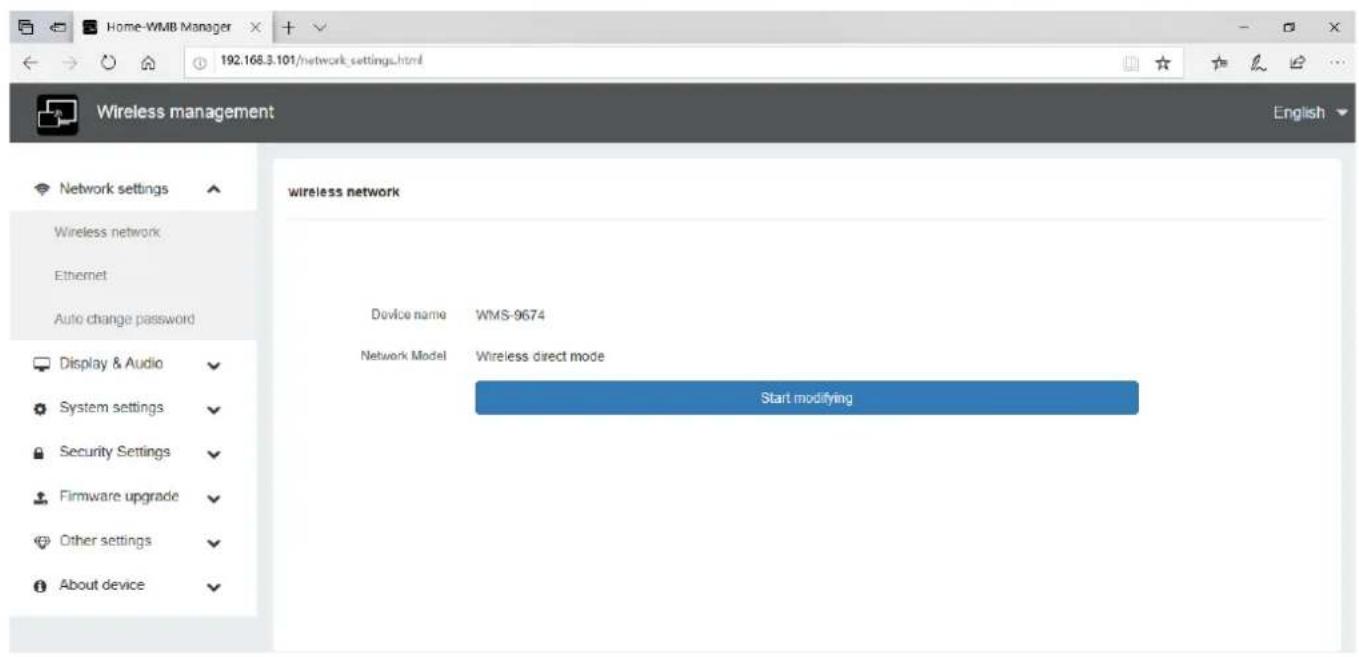Click the Network Model label

[x=403, y=356]
